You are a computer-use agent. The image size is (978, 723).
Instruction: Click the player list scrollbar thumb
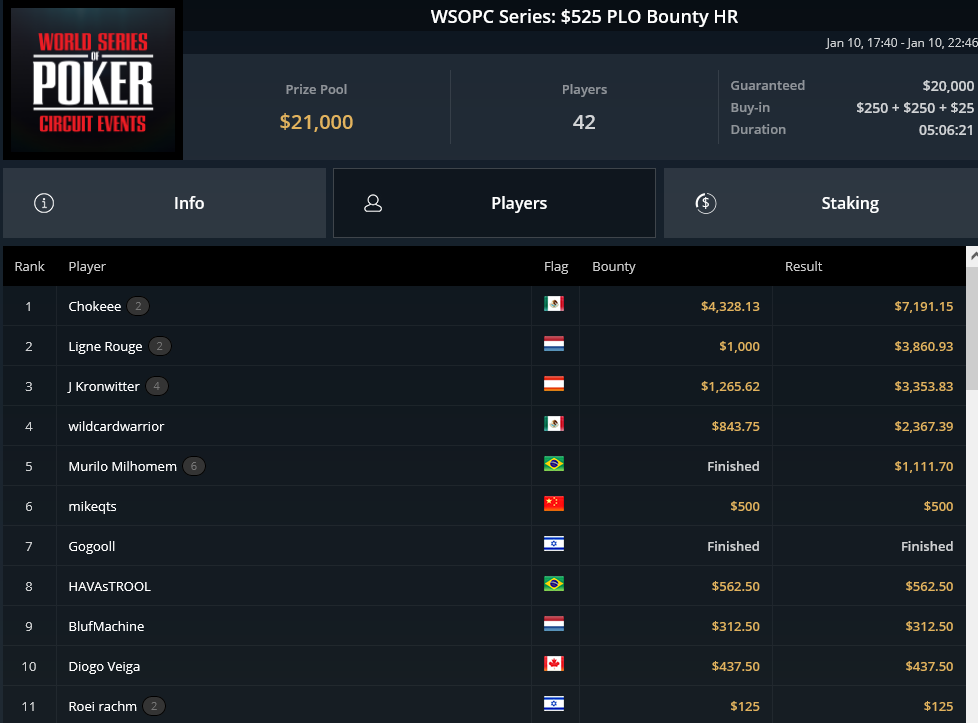click(972, 329)
